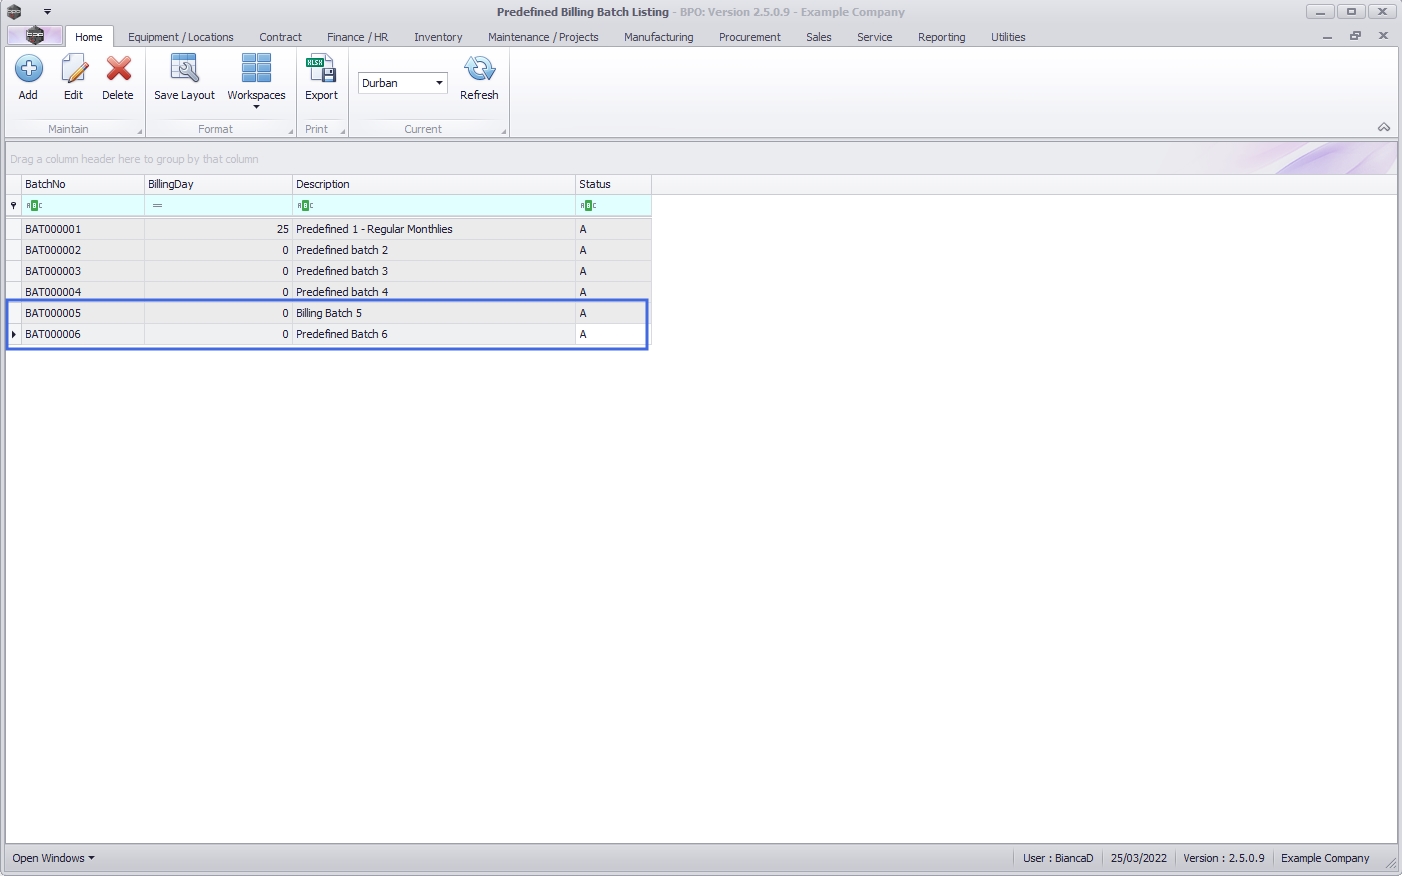Sort by the Status column header
The image size is (1402, 876).
613,184
